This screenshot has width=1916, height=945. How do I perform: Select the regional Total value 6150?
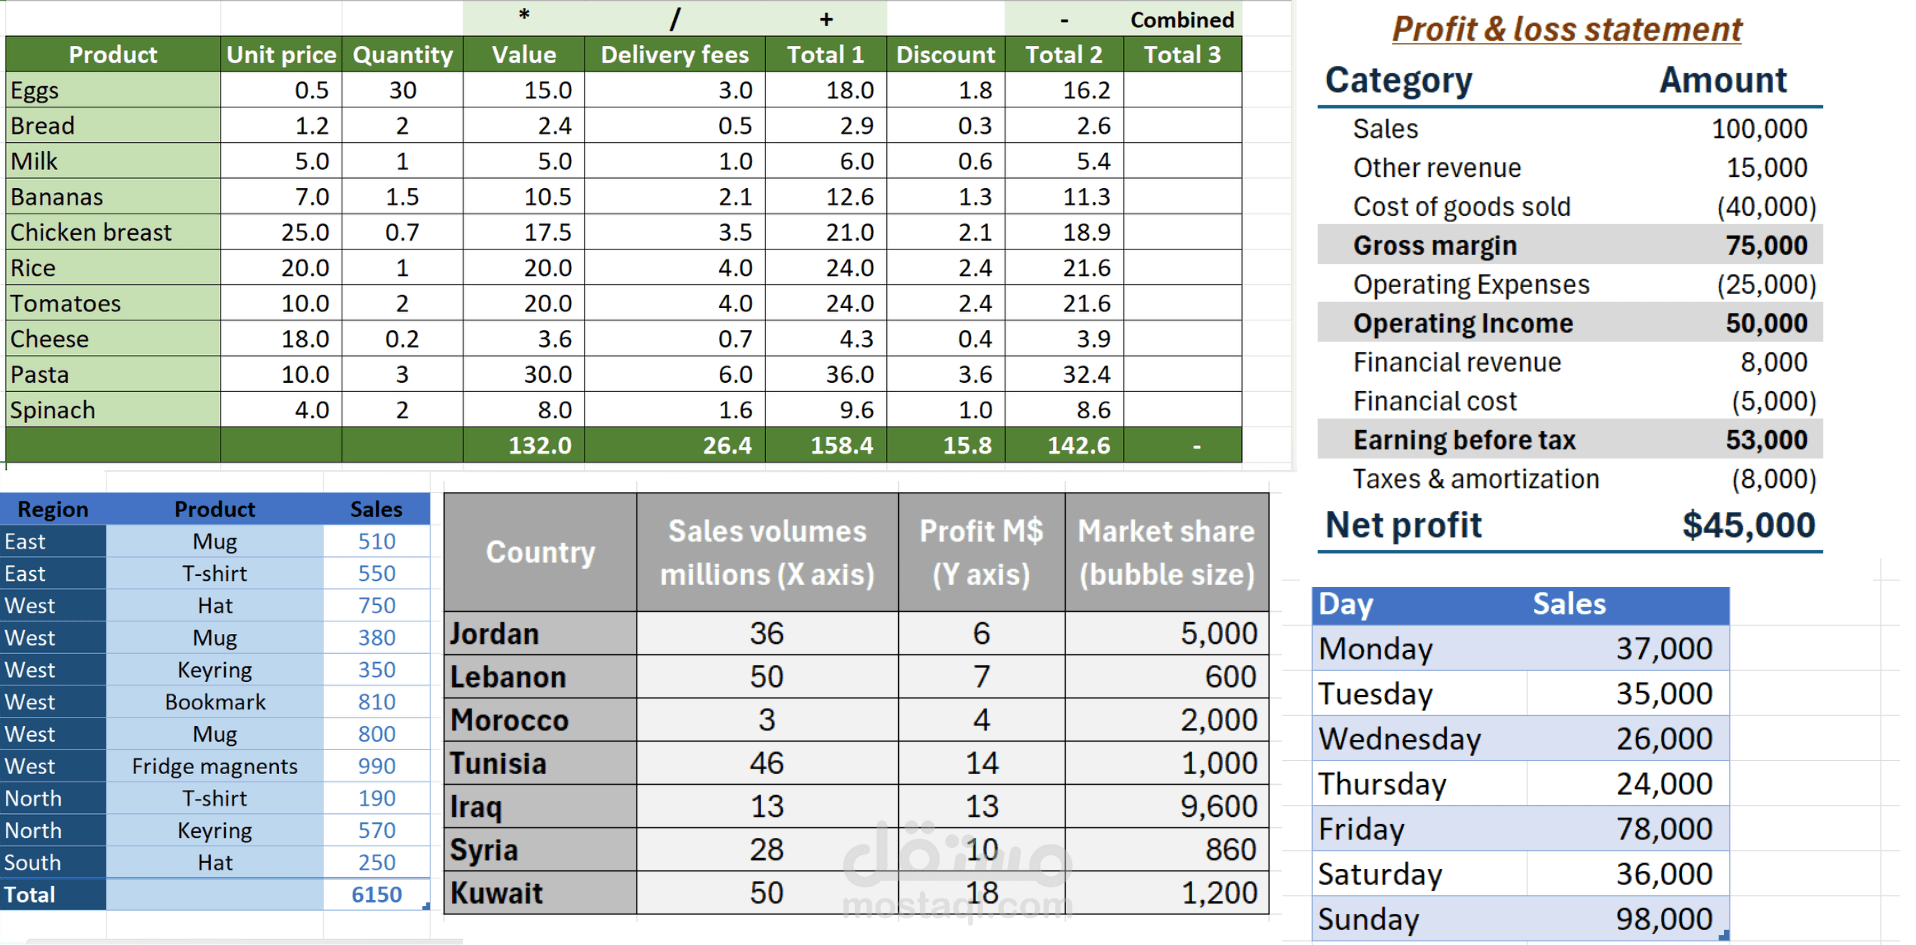pyautogui.click(x=377, y=895)
